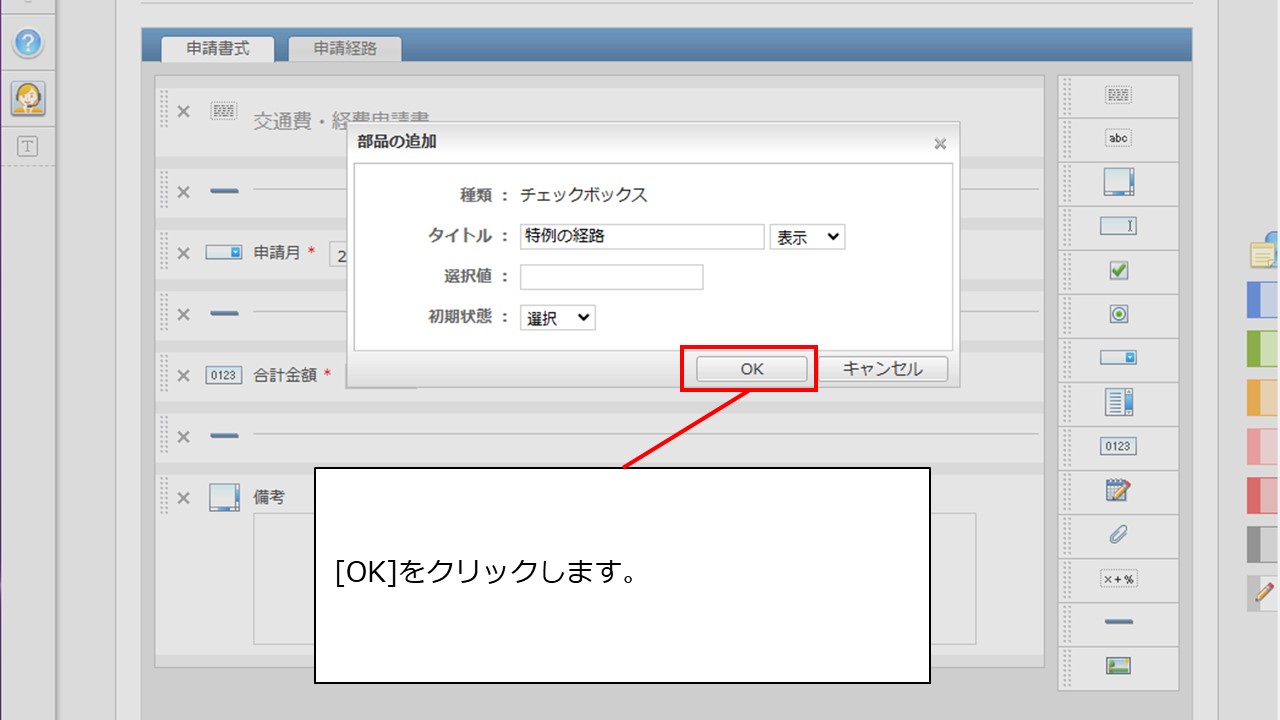This screenshot has height=720, width=1280.
Task: Pick the paperclip attachment part
Action: (1118, 535)
